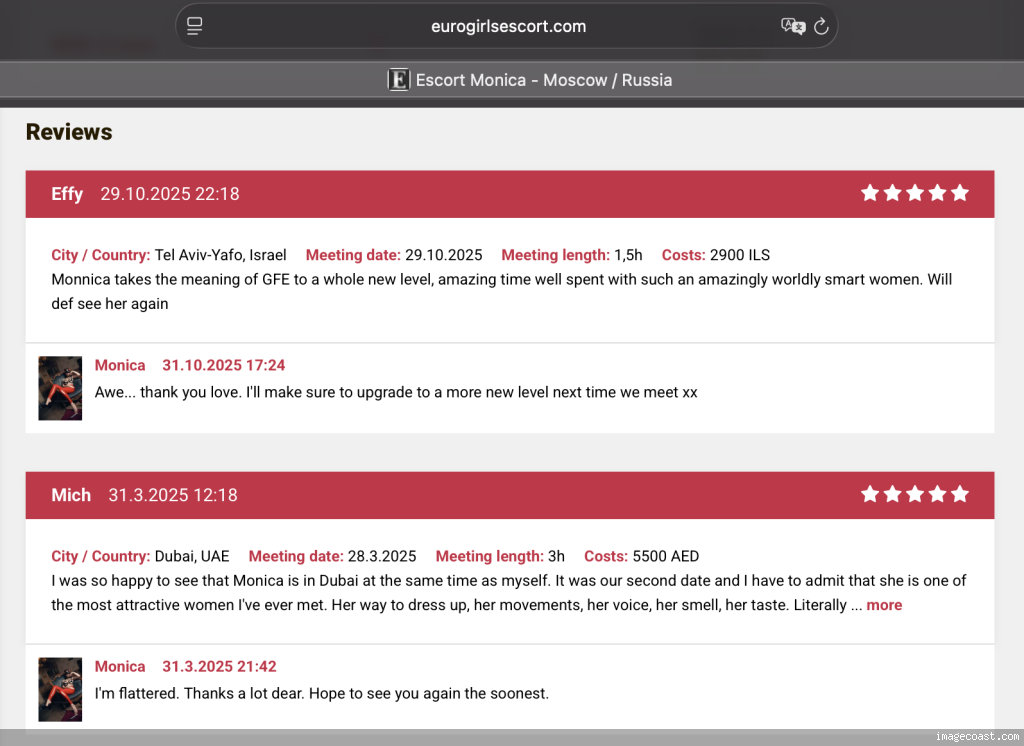Click Monica's name on the 31.3.2025 reply

coord(120,666)
